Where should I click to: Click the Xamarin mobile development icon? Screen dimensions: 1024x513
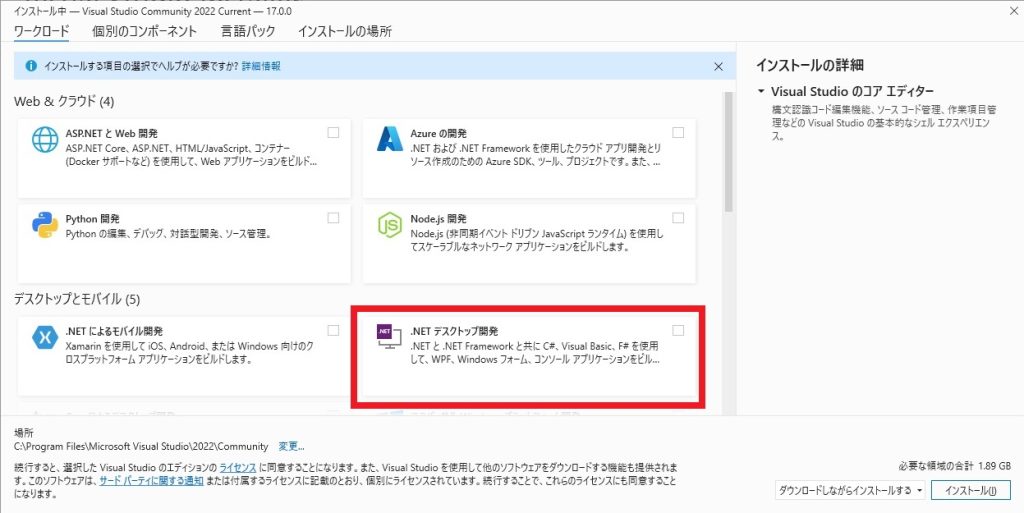coord(45,337)
